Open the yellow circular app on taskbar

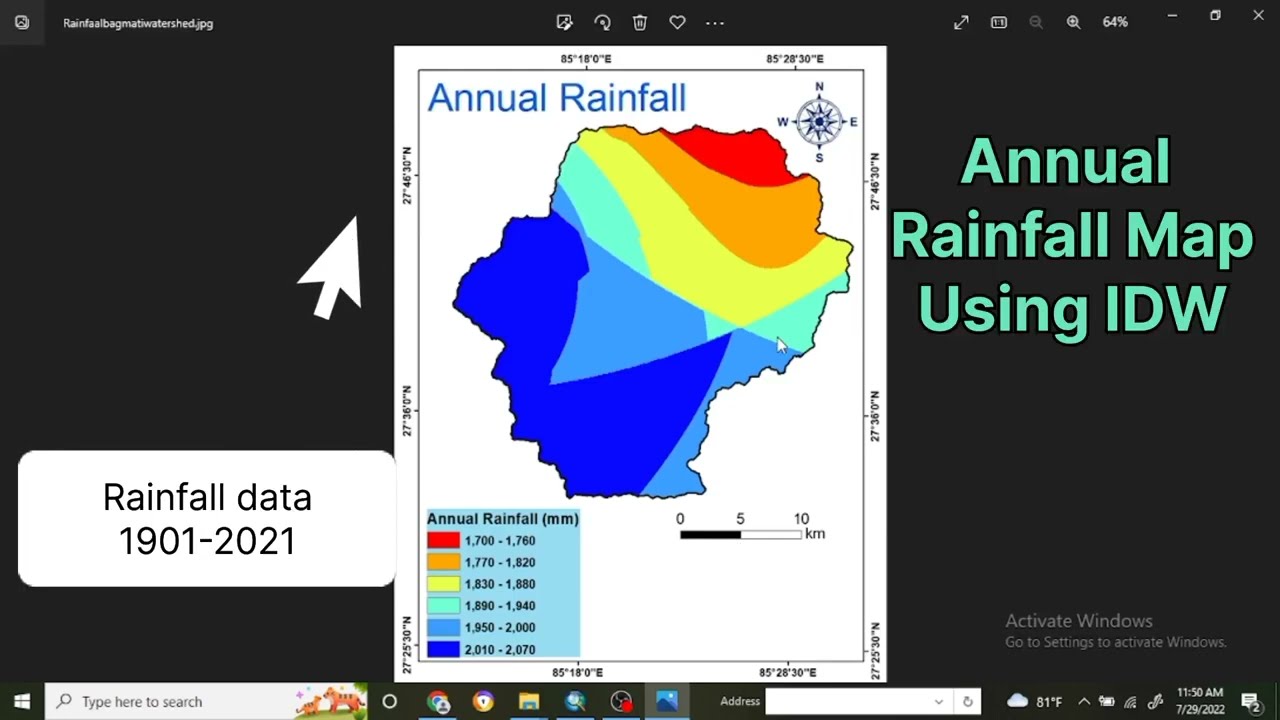pos(484,701)
